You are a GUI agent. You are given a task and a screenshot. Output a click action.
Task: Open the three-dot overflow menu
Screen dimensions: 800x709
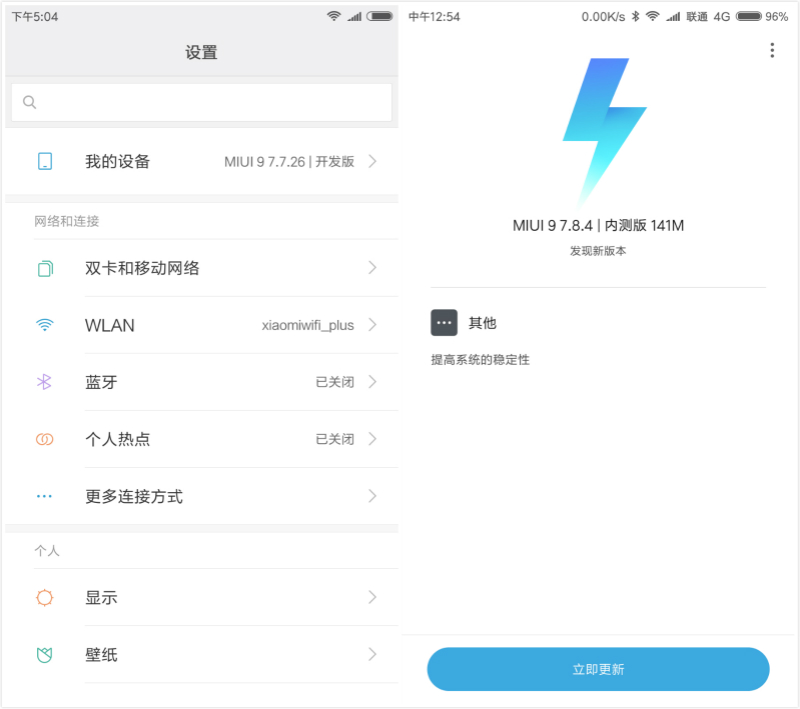pyautogui.click(x=772, y=50)
